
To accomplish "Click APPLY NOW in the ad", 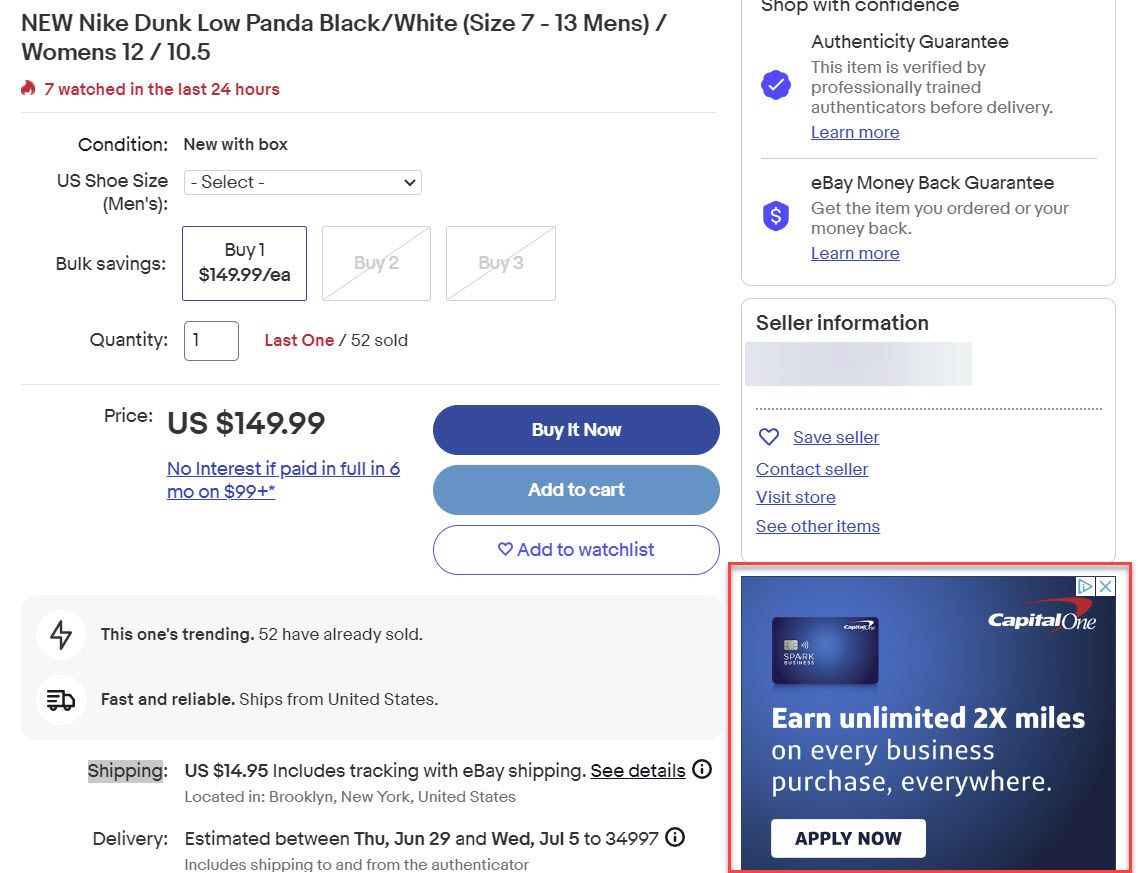I will [848, 839].
